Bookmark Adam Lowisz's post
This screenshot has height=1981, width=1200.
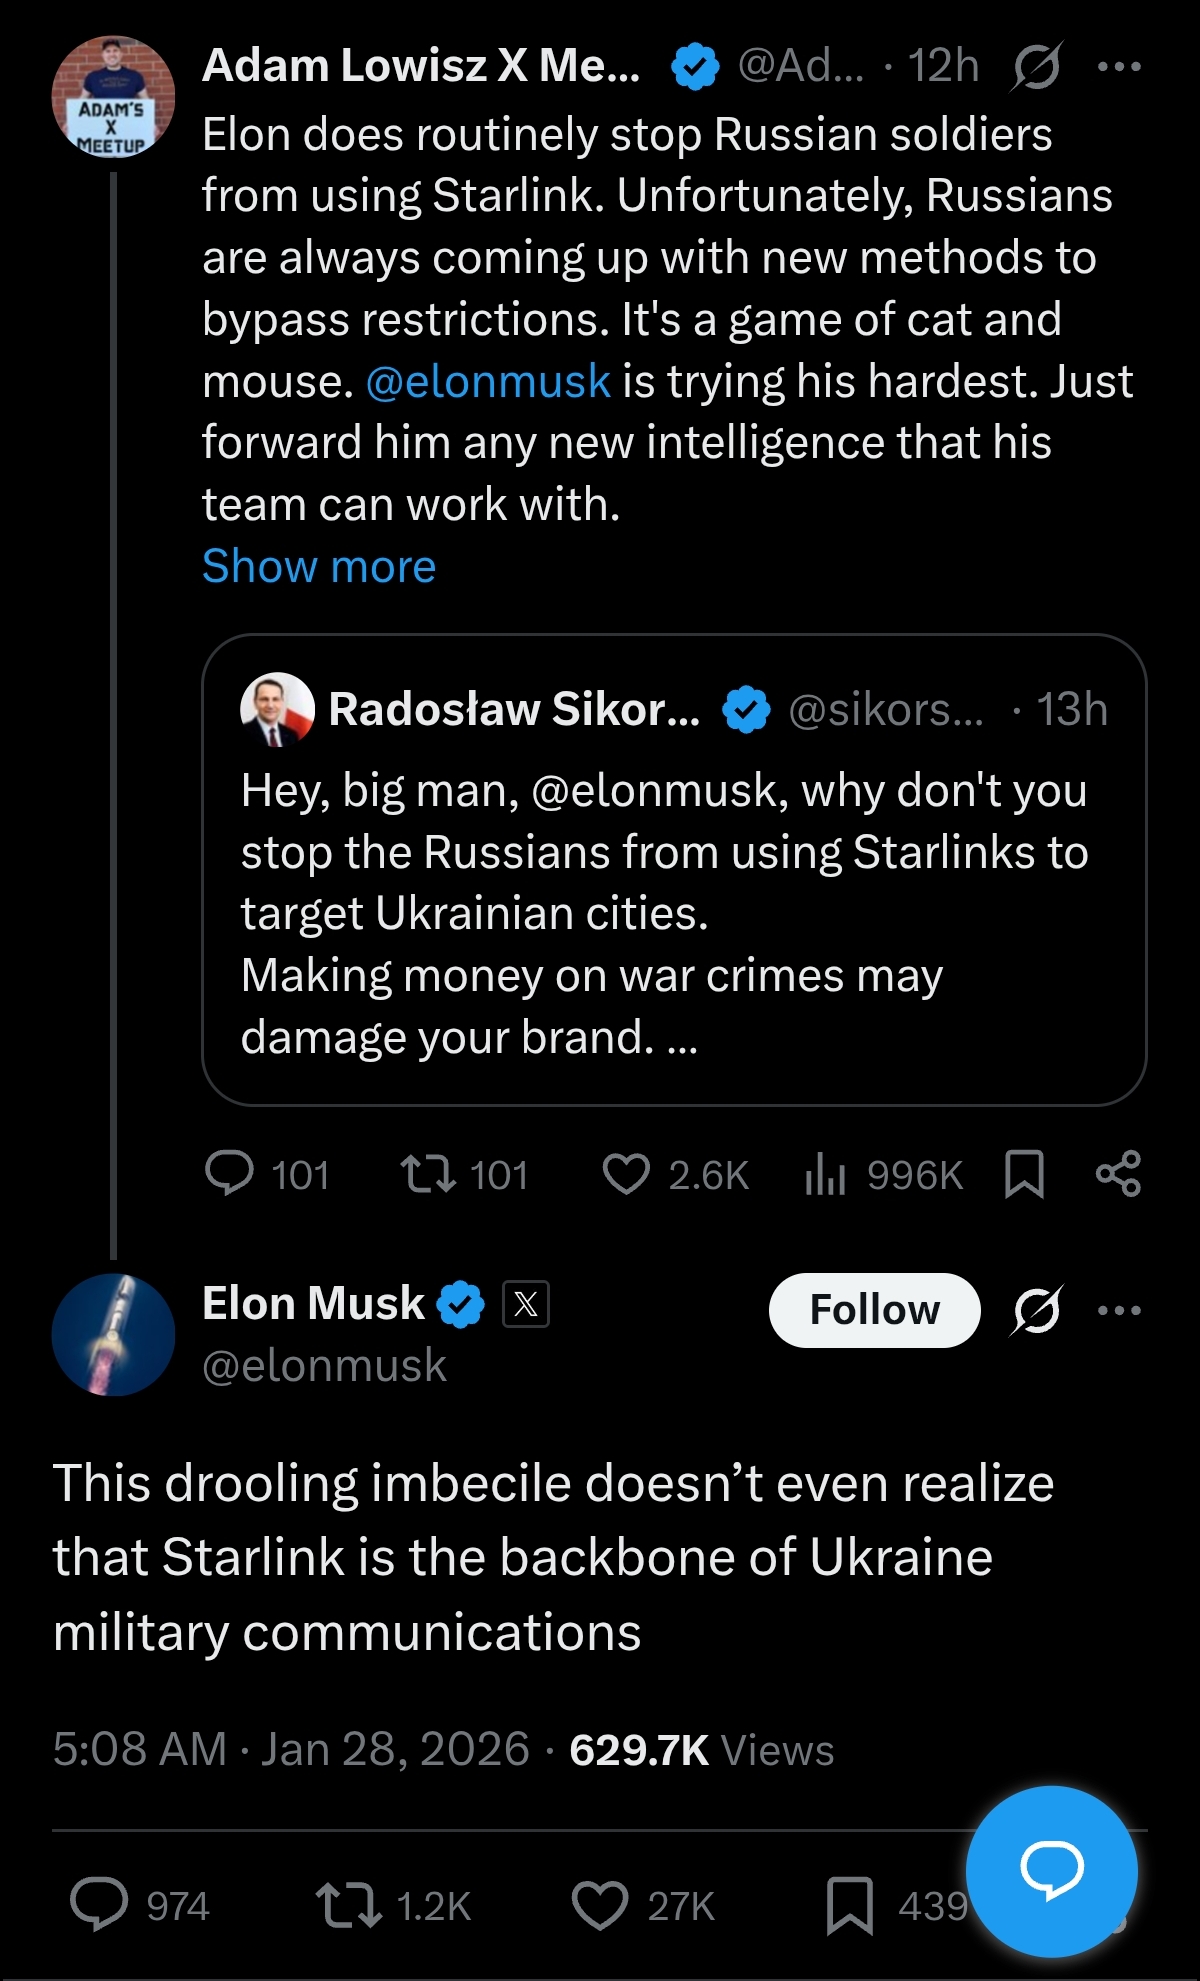pyautogui.click(x=1024, y=1174)
